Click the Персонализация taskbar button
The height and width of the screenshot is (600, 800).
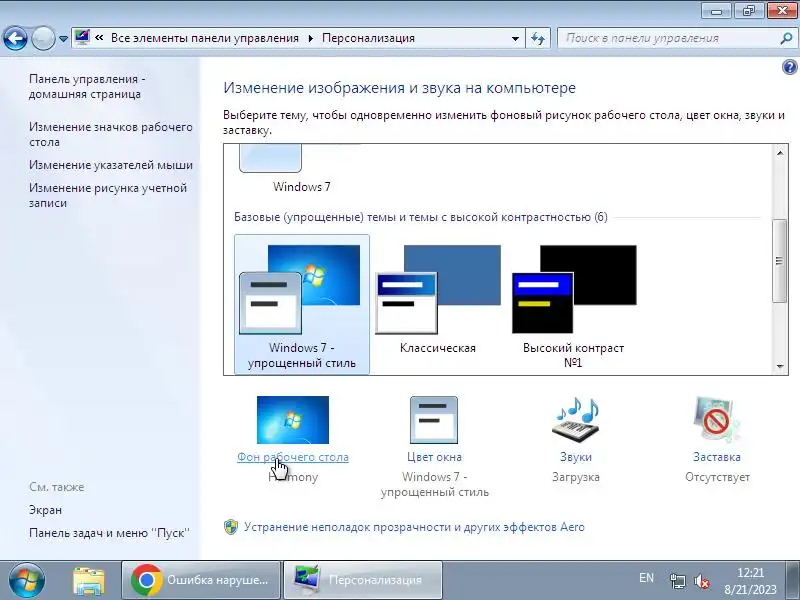(363, 580)
